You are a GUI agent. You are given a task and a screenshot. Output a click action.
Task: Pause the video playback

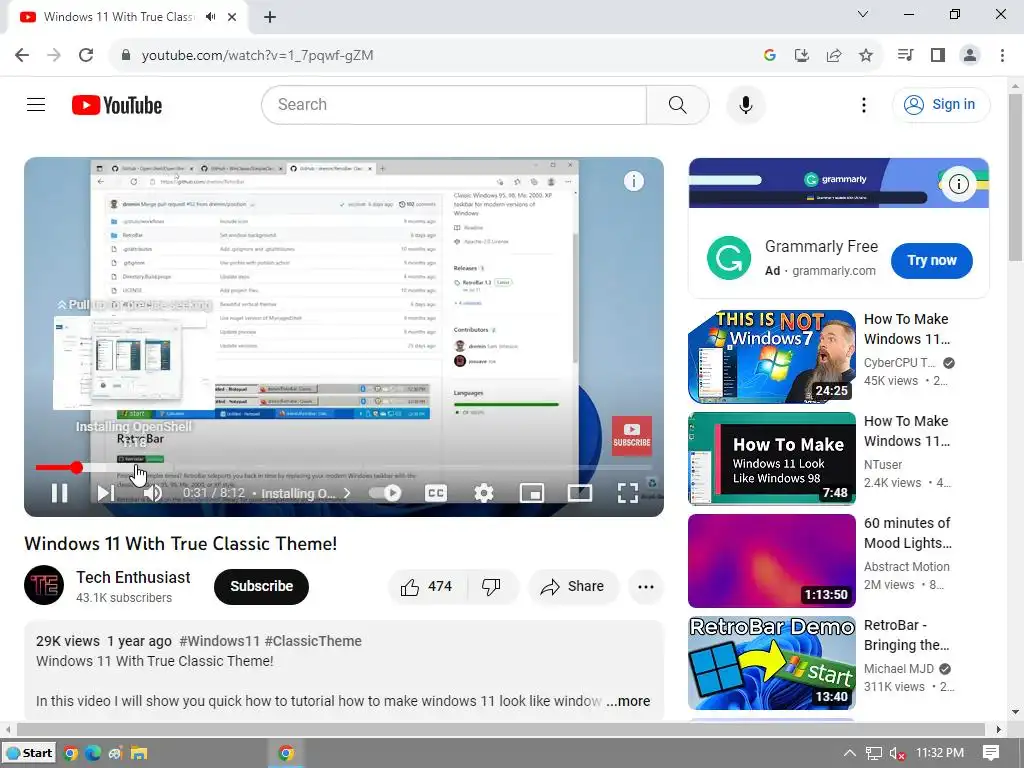[59, 493]
